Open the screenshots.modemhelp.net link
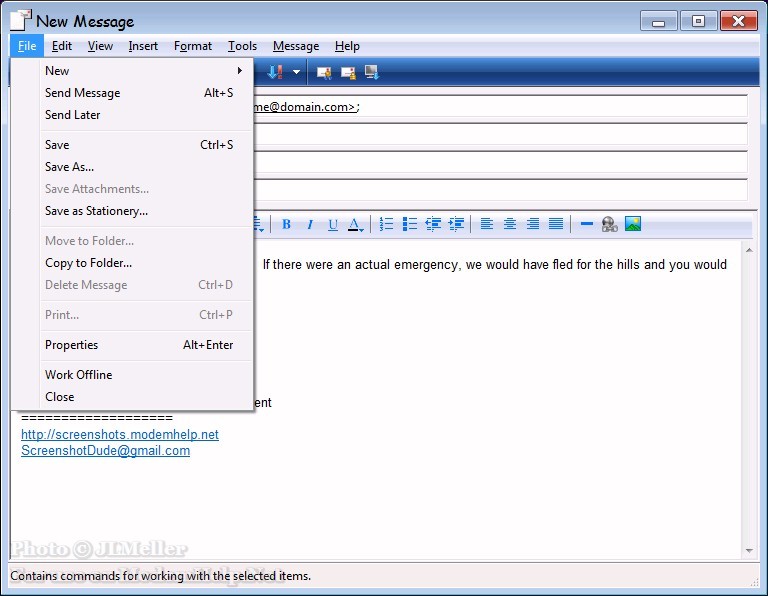The width and height of the screenshot is (768, 596). pos(120,435)
